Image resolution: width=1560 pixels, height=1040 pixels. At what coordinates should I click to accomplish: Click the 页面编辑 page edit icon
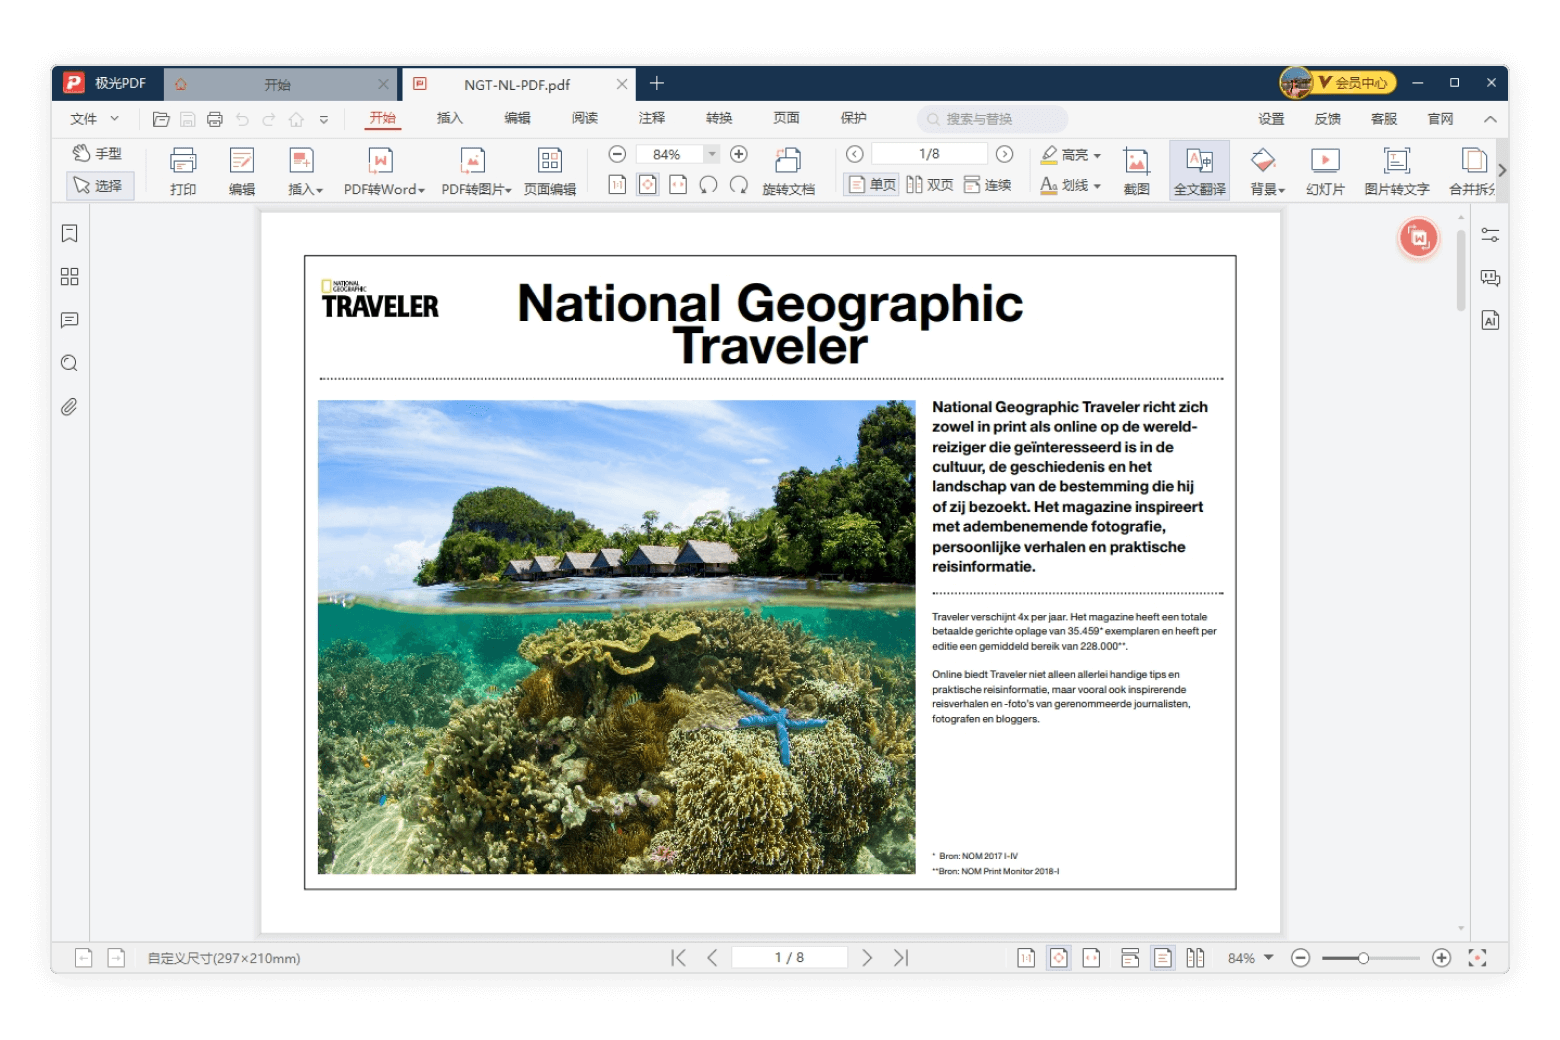coord(550,171)
